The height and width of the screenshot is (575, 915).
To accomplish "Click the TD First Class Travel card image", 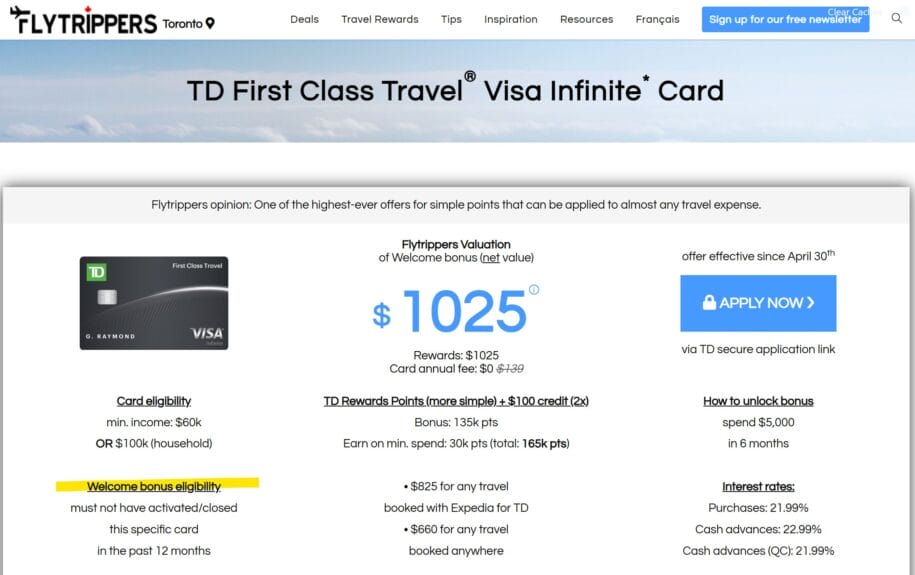I will pos(154,303).
